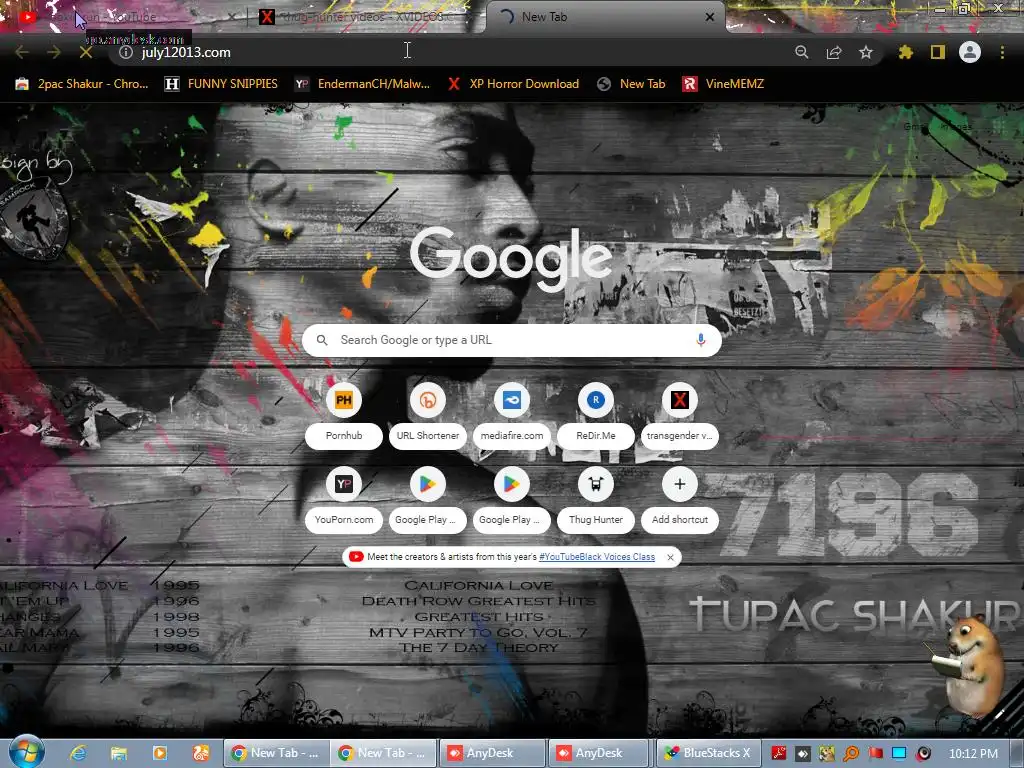Open the New Tab bookmark in bookmarks bar
Screen dimensions: 1024x768
(x=631, y=84)
